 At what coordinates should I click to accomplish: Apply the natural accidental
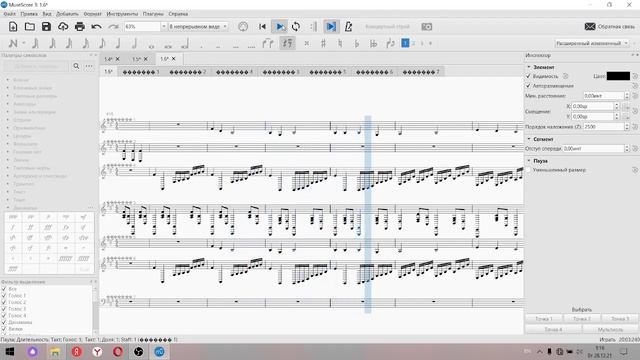pos(340,43)
